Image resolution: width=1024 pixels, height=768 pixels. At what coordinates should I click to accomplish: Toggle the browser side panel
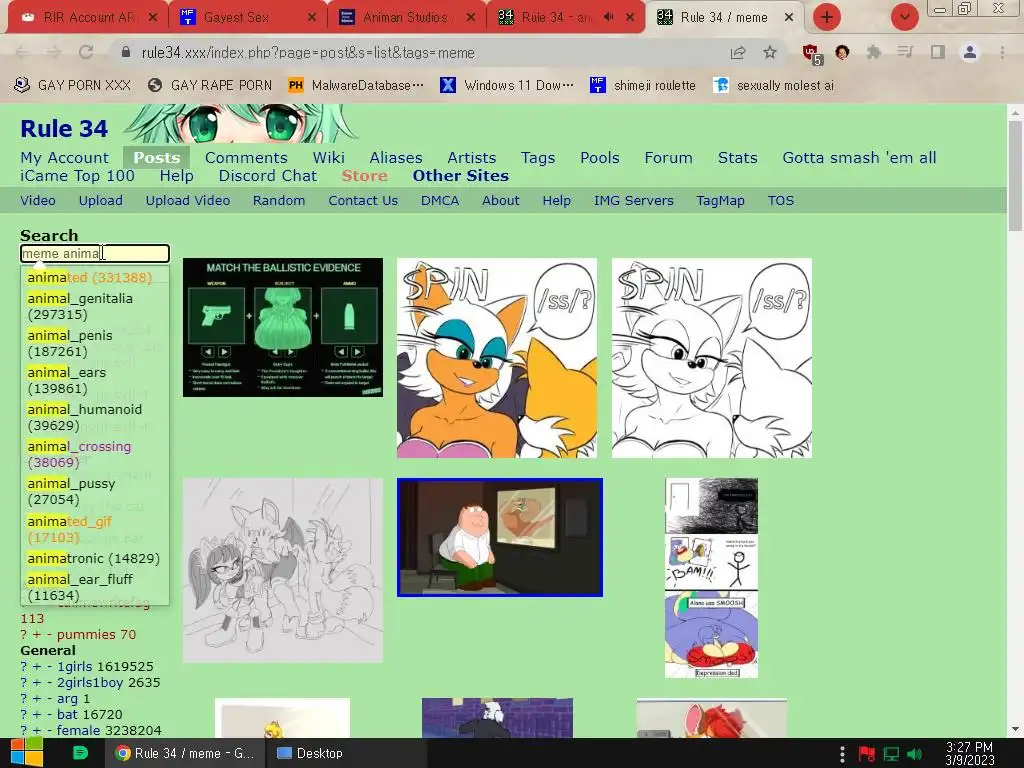click(937, 52)
